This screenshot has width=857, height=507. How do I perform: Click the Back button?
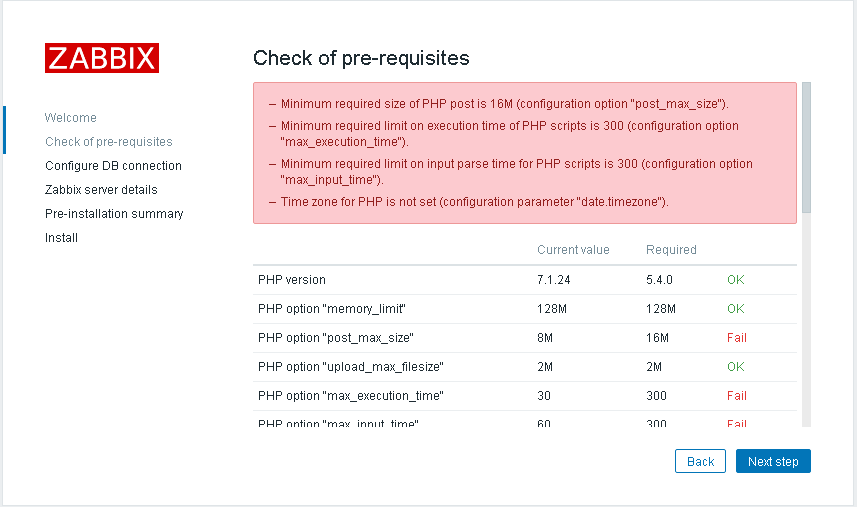(x=700, y=461)
